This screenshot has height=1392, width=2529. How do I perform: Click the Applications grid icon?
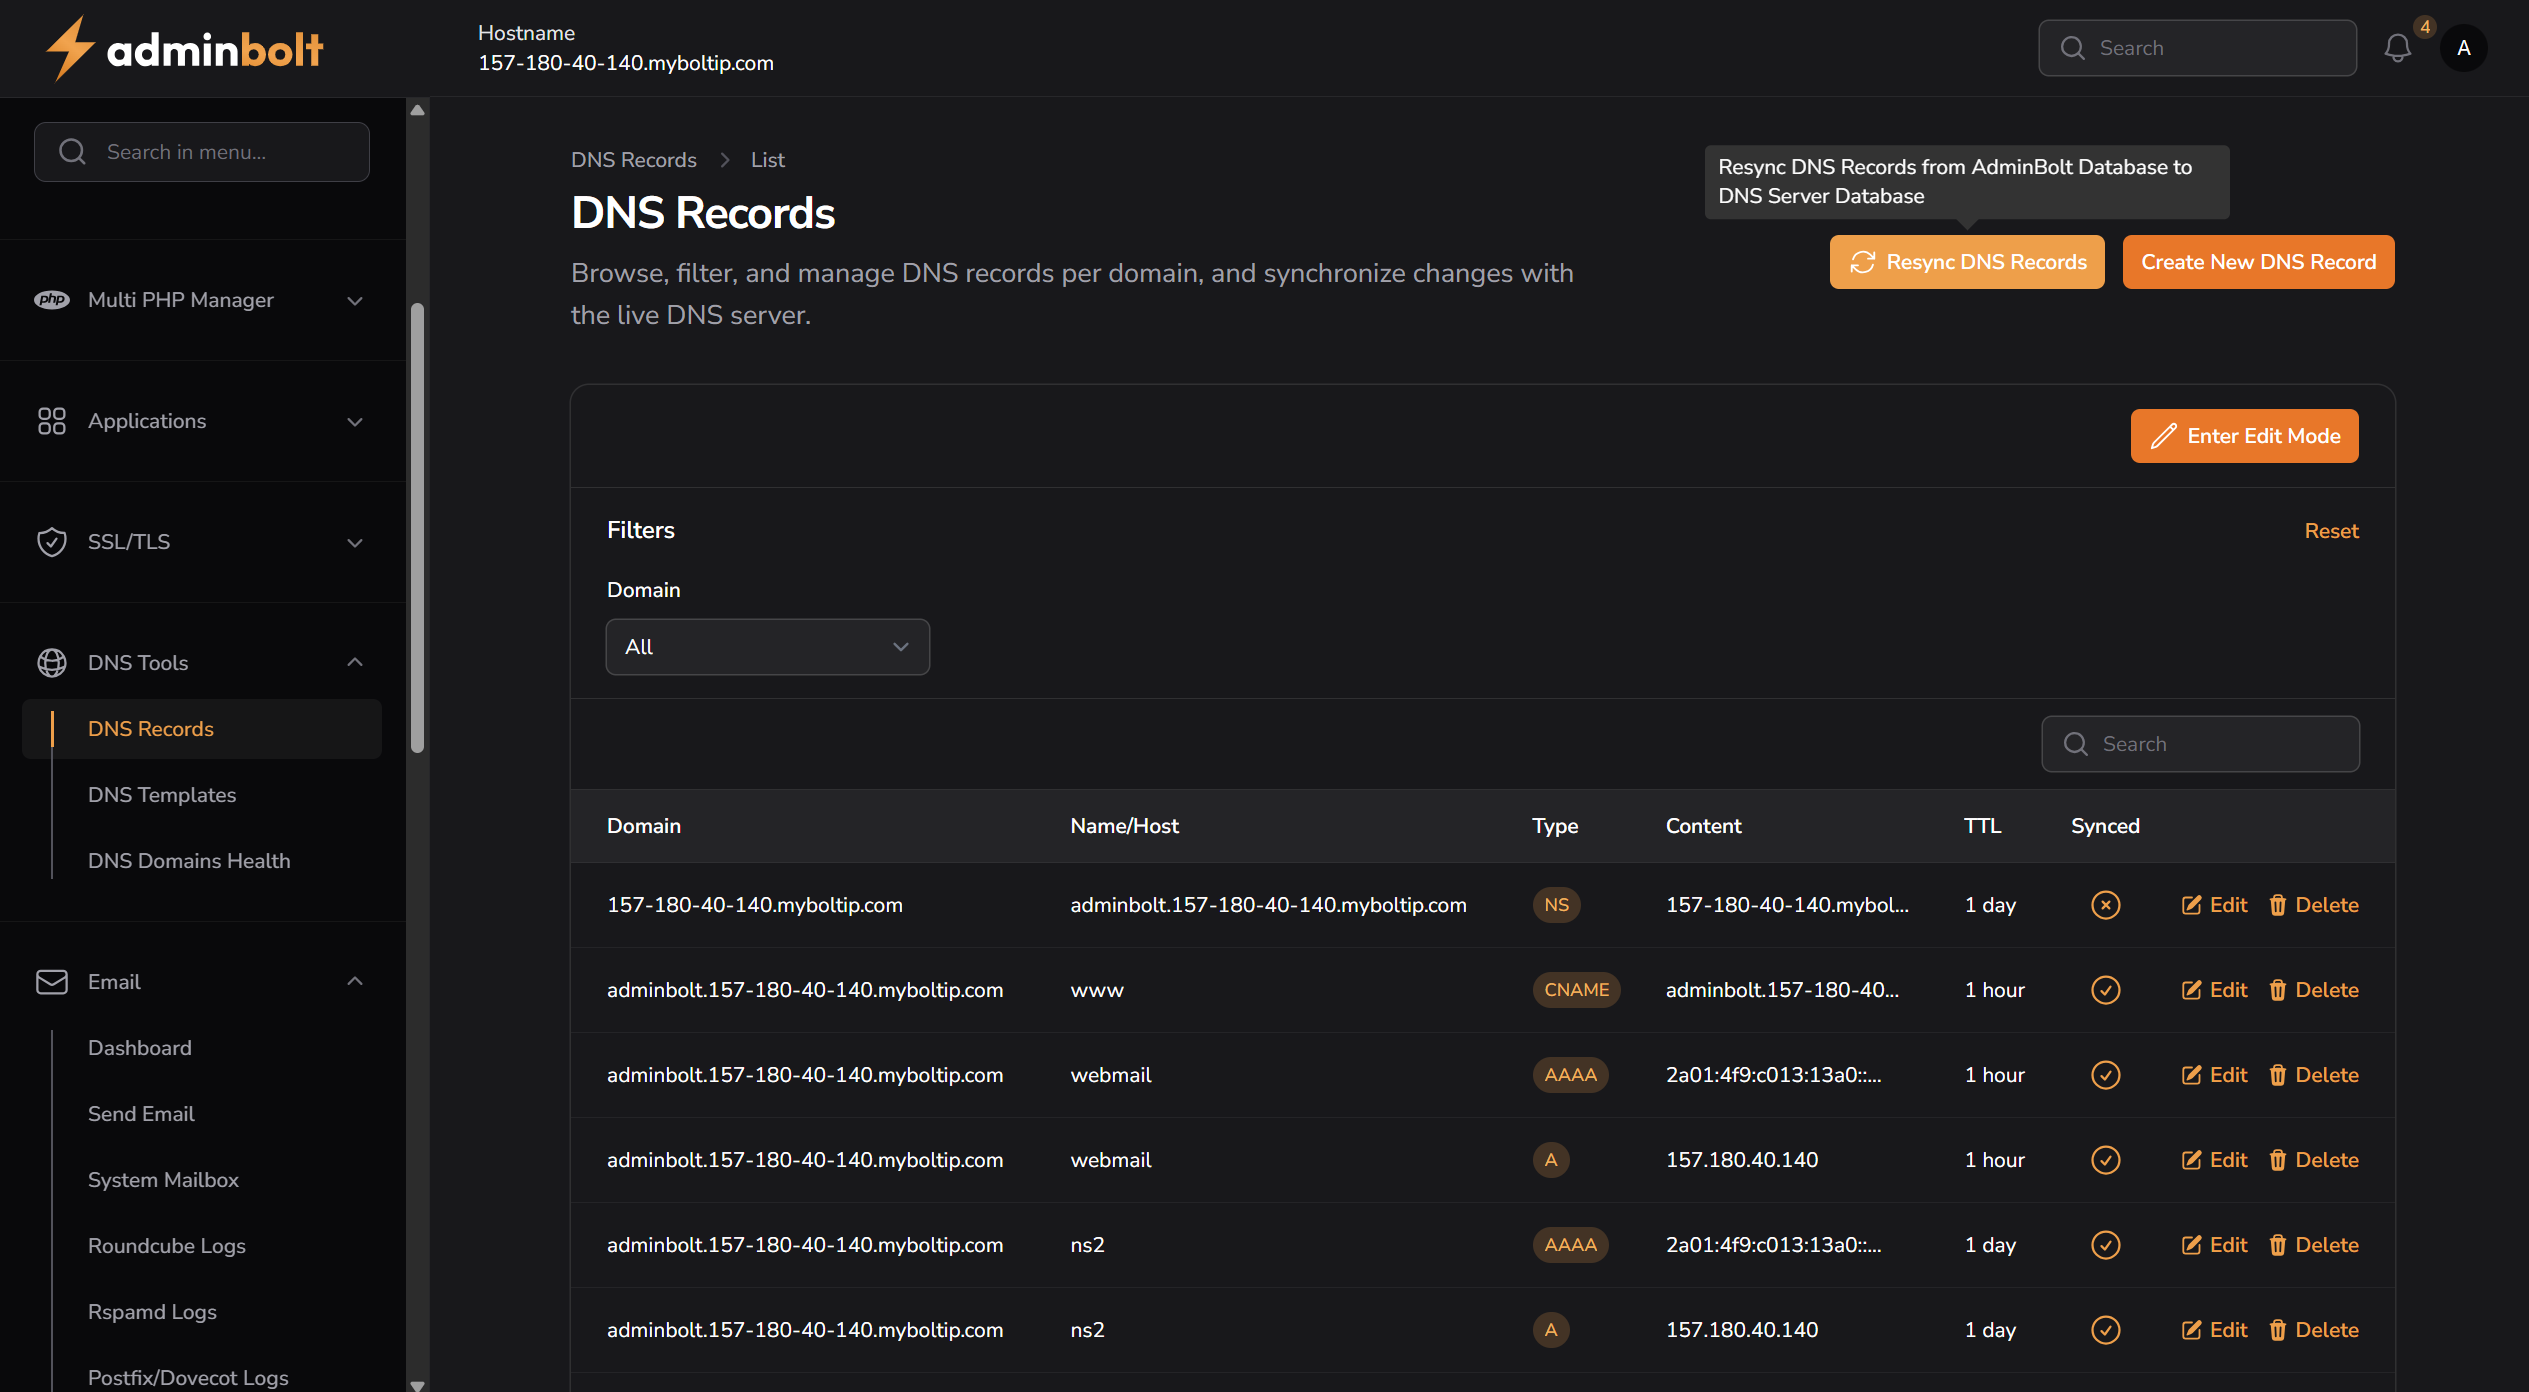click(52, 421)
